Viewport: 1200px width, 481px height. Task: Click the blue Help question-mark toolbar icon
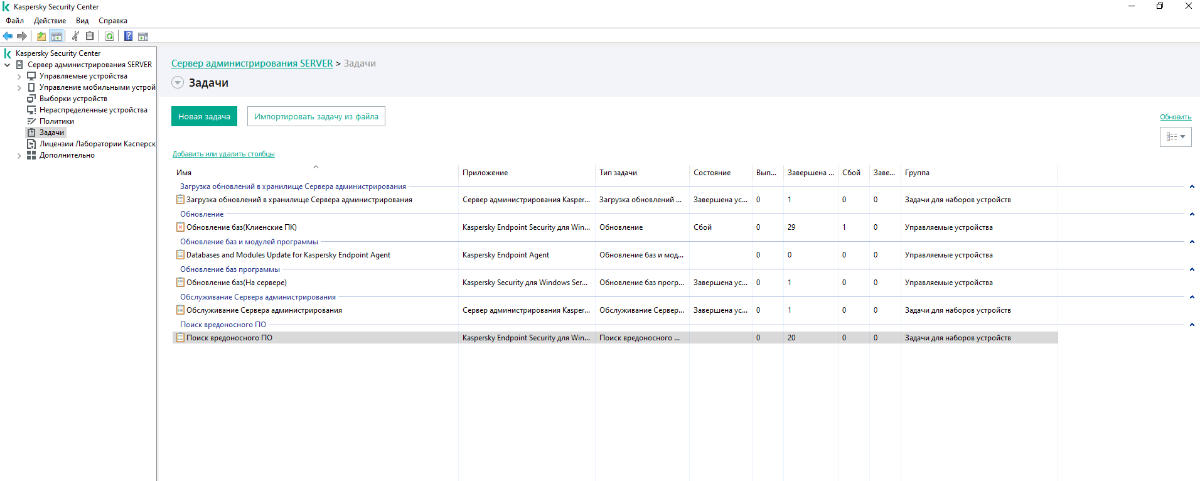(128, 36)
